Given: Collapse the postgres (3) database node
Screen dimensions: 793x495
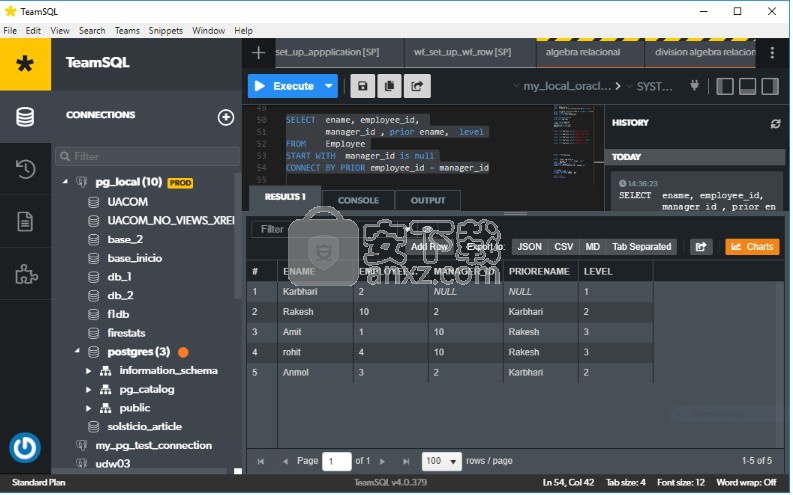Looking at the screenshot, I should click(x=77, y=351).
